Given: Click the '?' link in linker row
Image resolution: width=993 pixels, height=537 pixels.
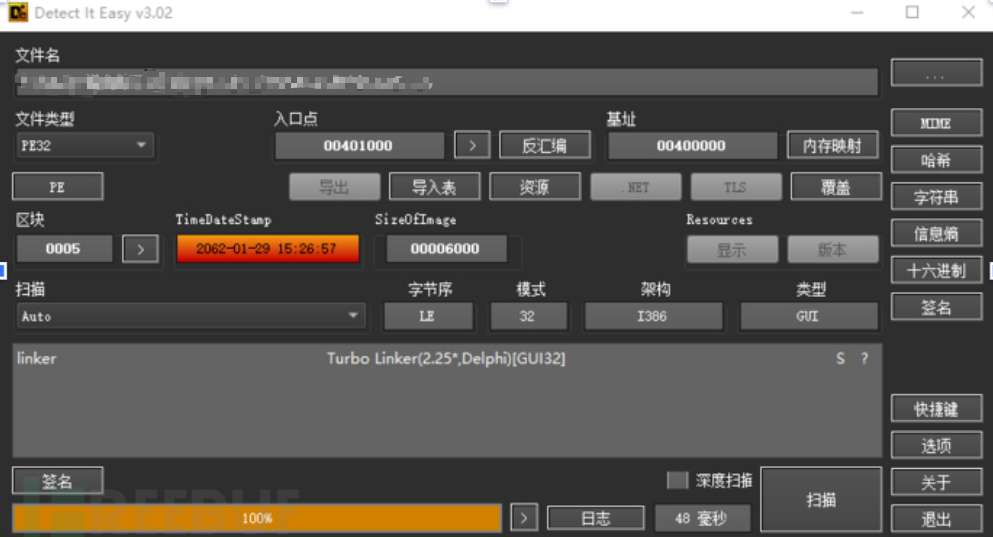Looking at the screenshot, I should pyautogui.click(x=864, y=358).
